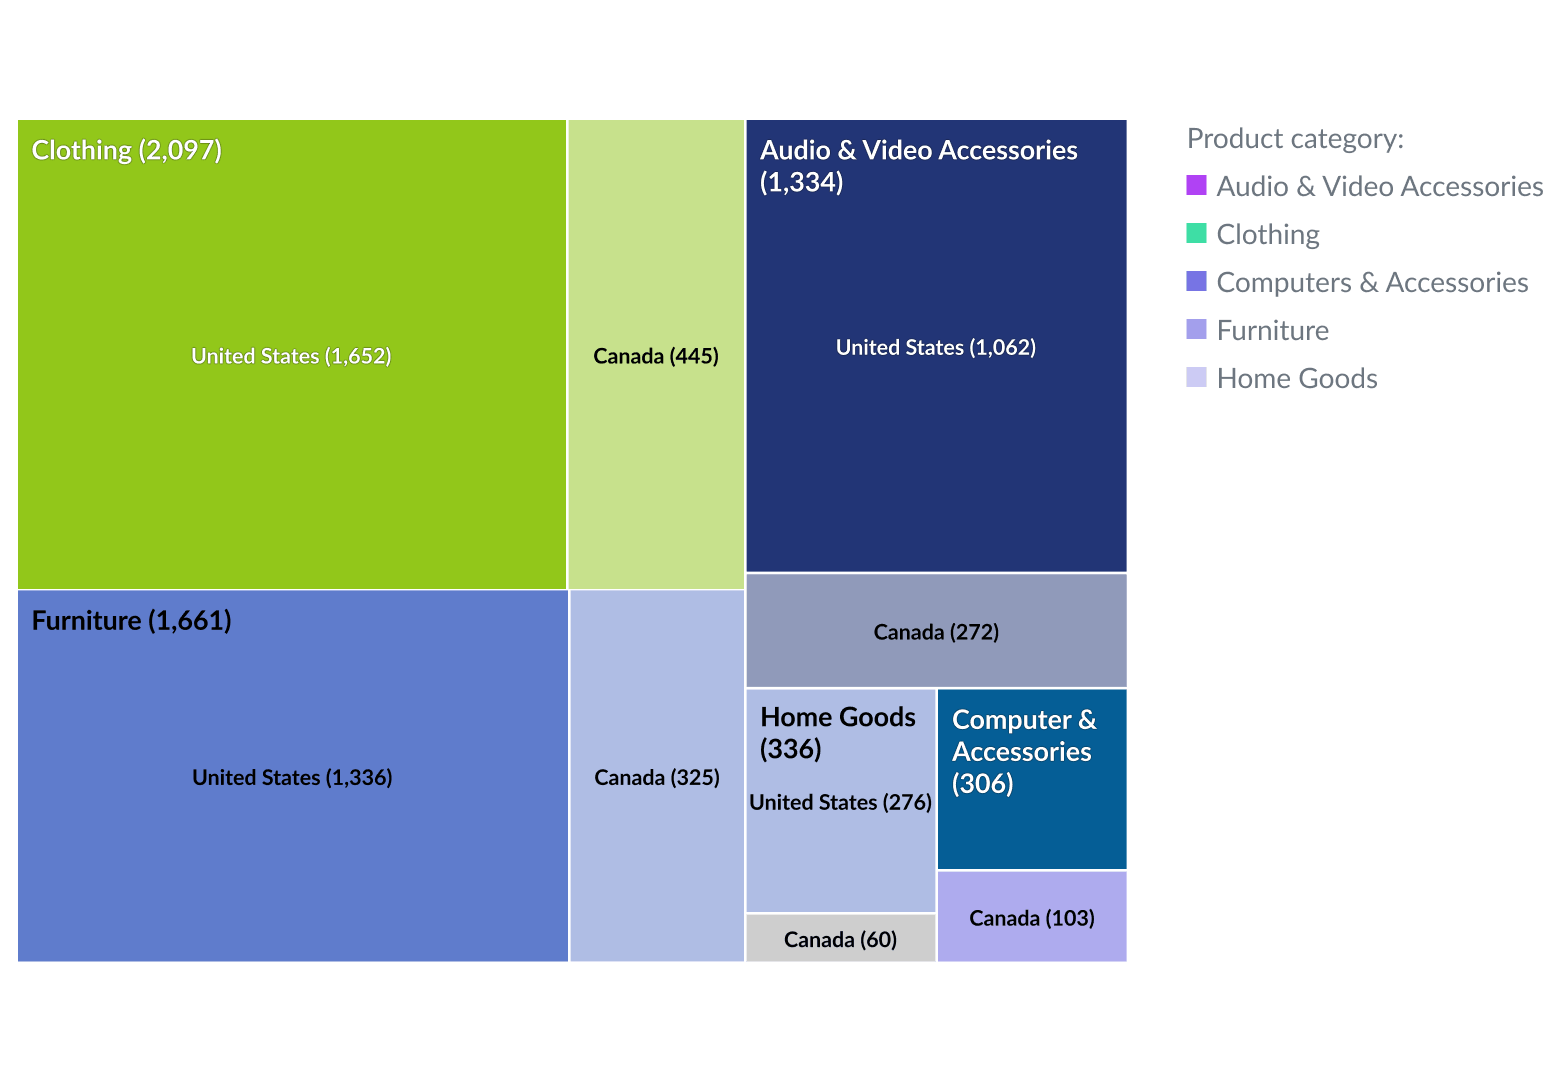Click the Computer & Accessories teal block
The height and width of the screenshot is (1080, 1560).
click(x=1031, y=778)
